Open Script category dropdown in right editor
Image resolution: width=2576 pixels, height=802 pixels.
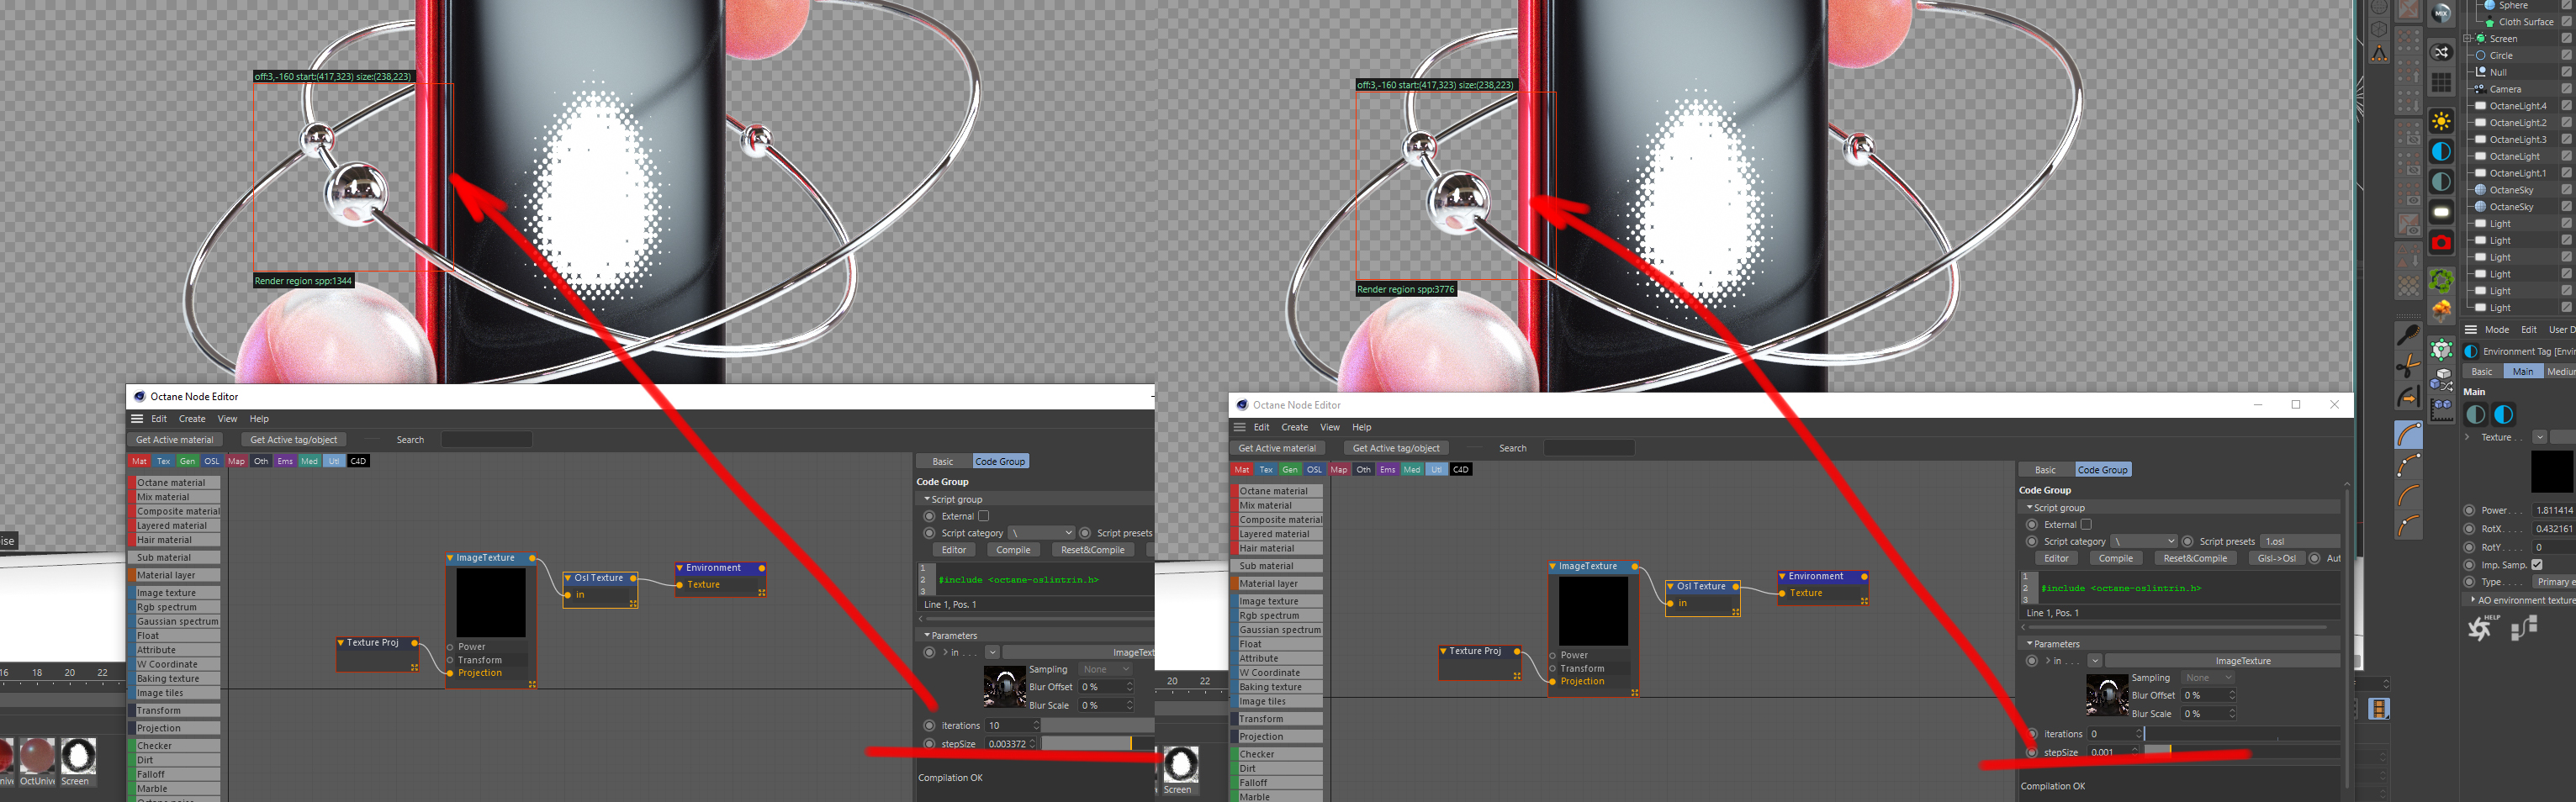(2144, 542)
